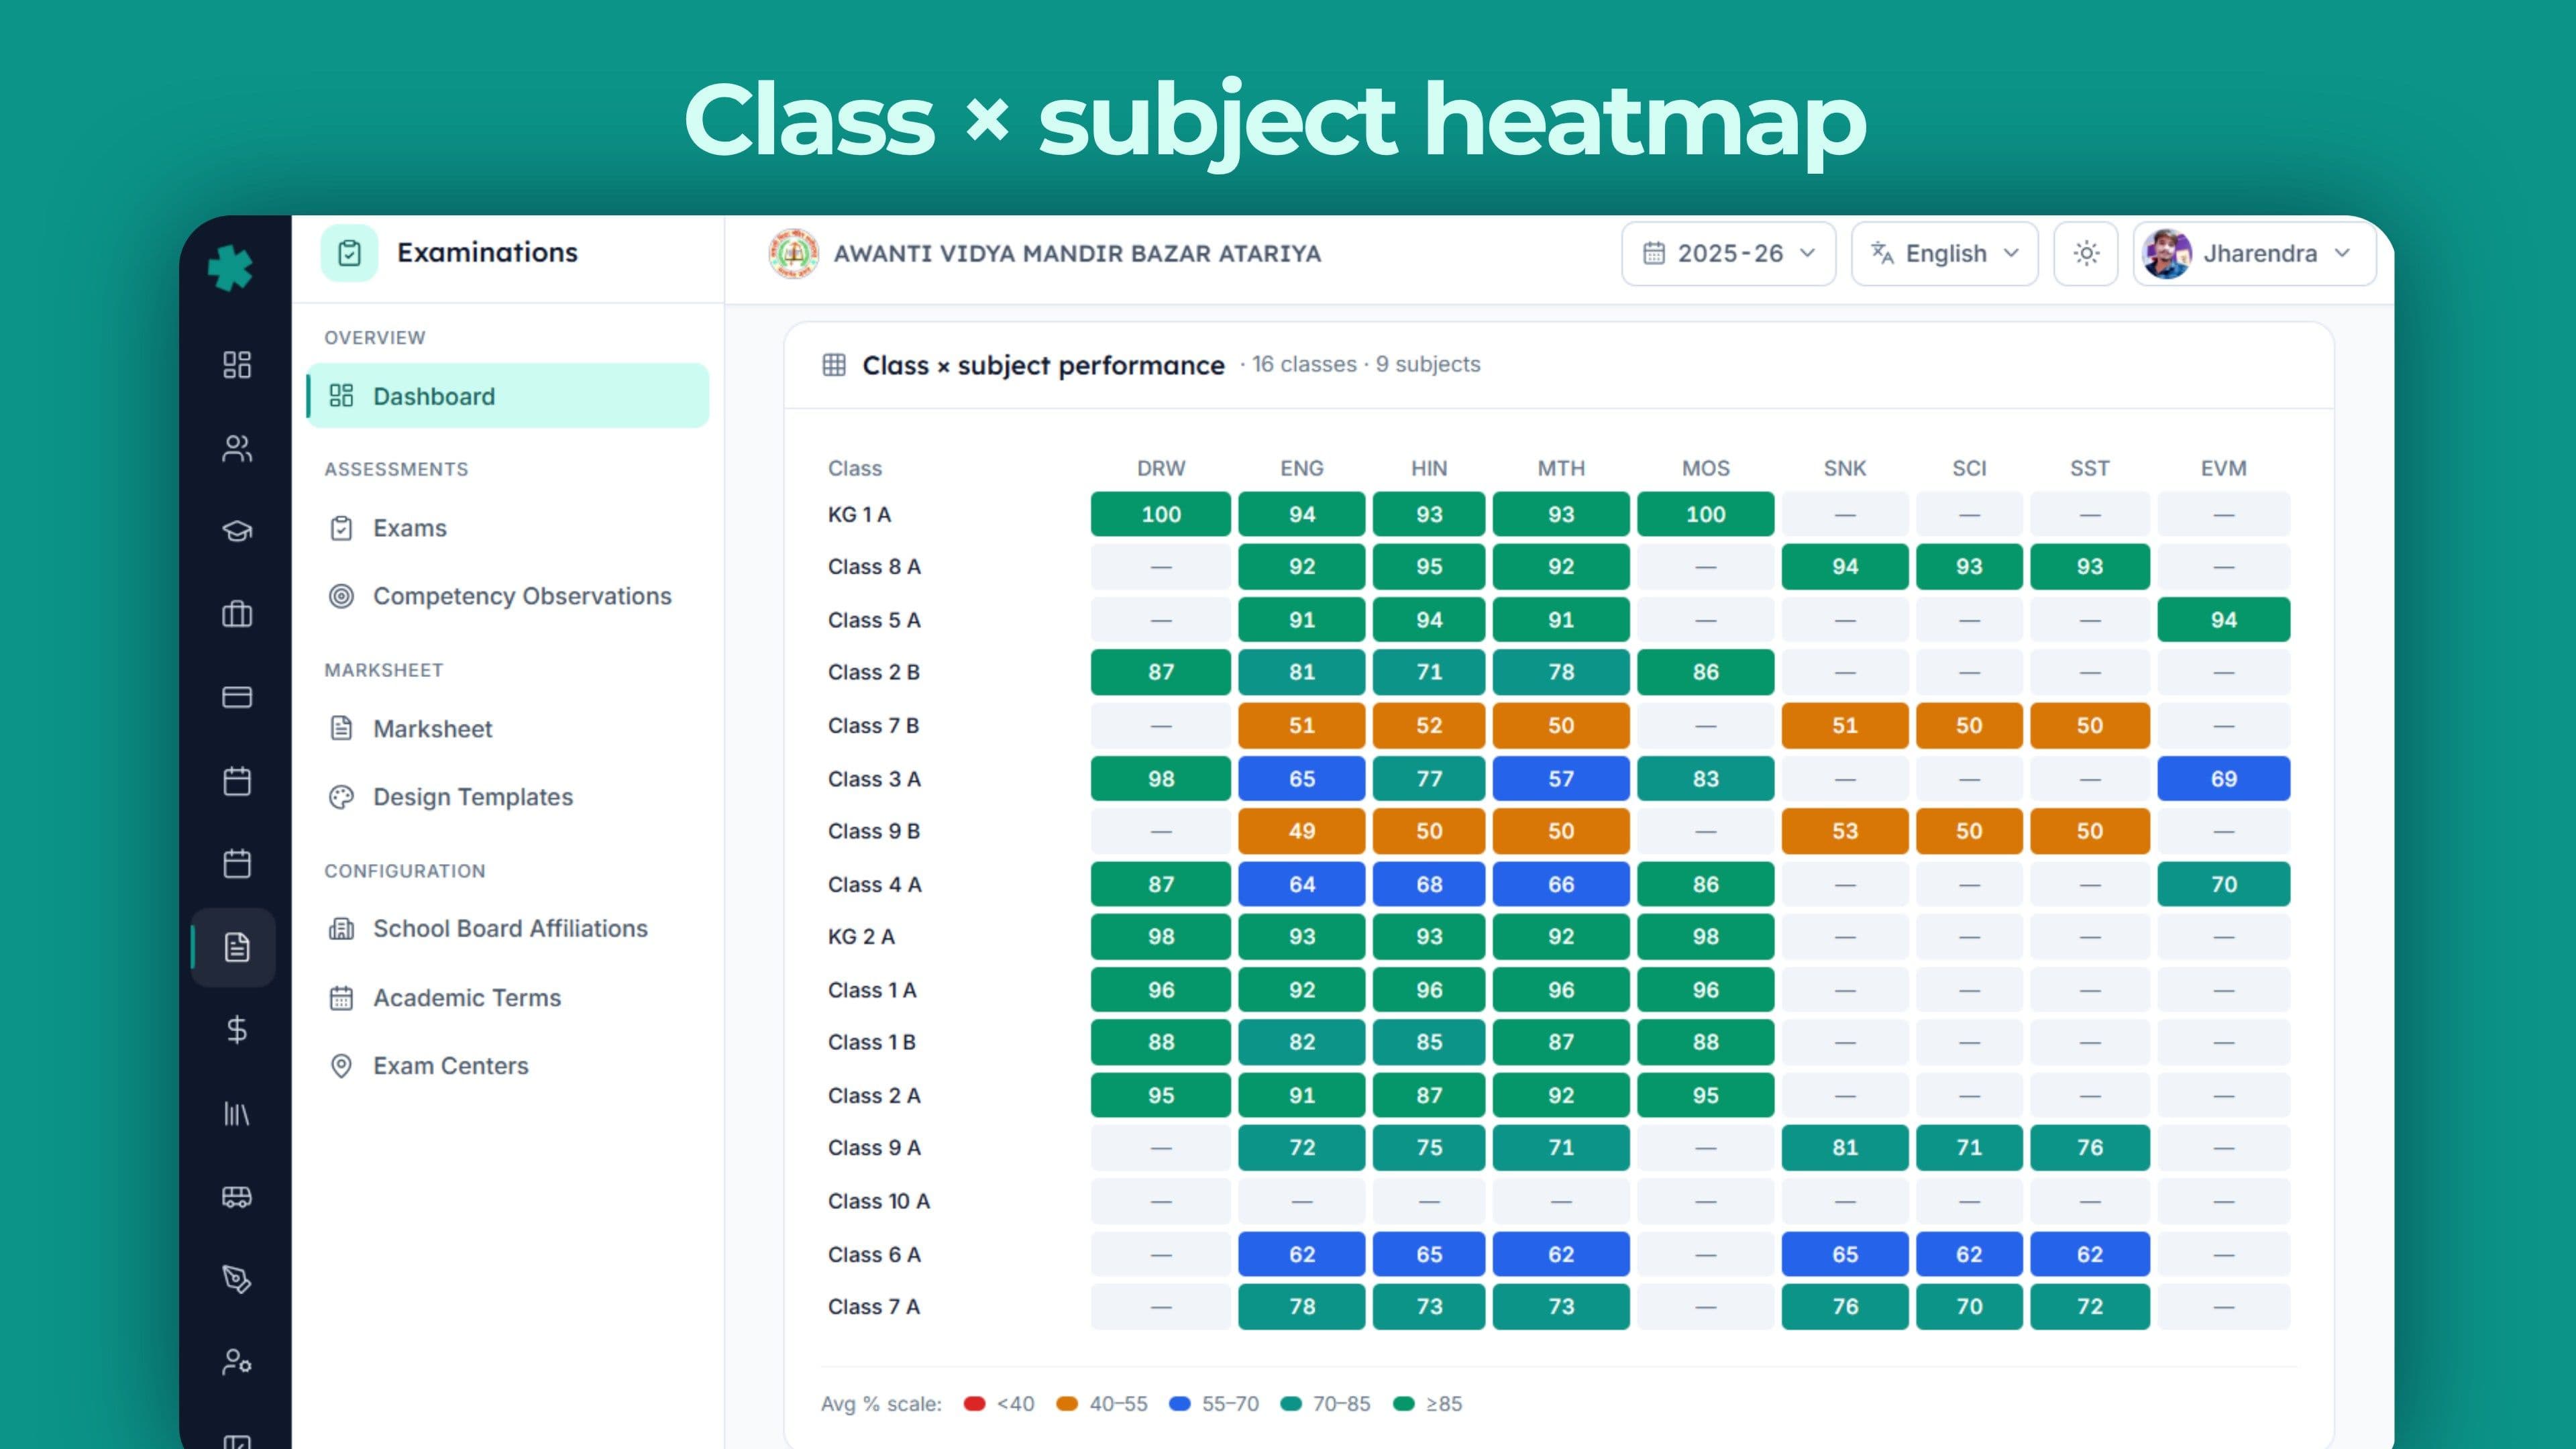Open the bus transport icon in rail

[237, 1196]
